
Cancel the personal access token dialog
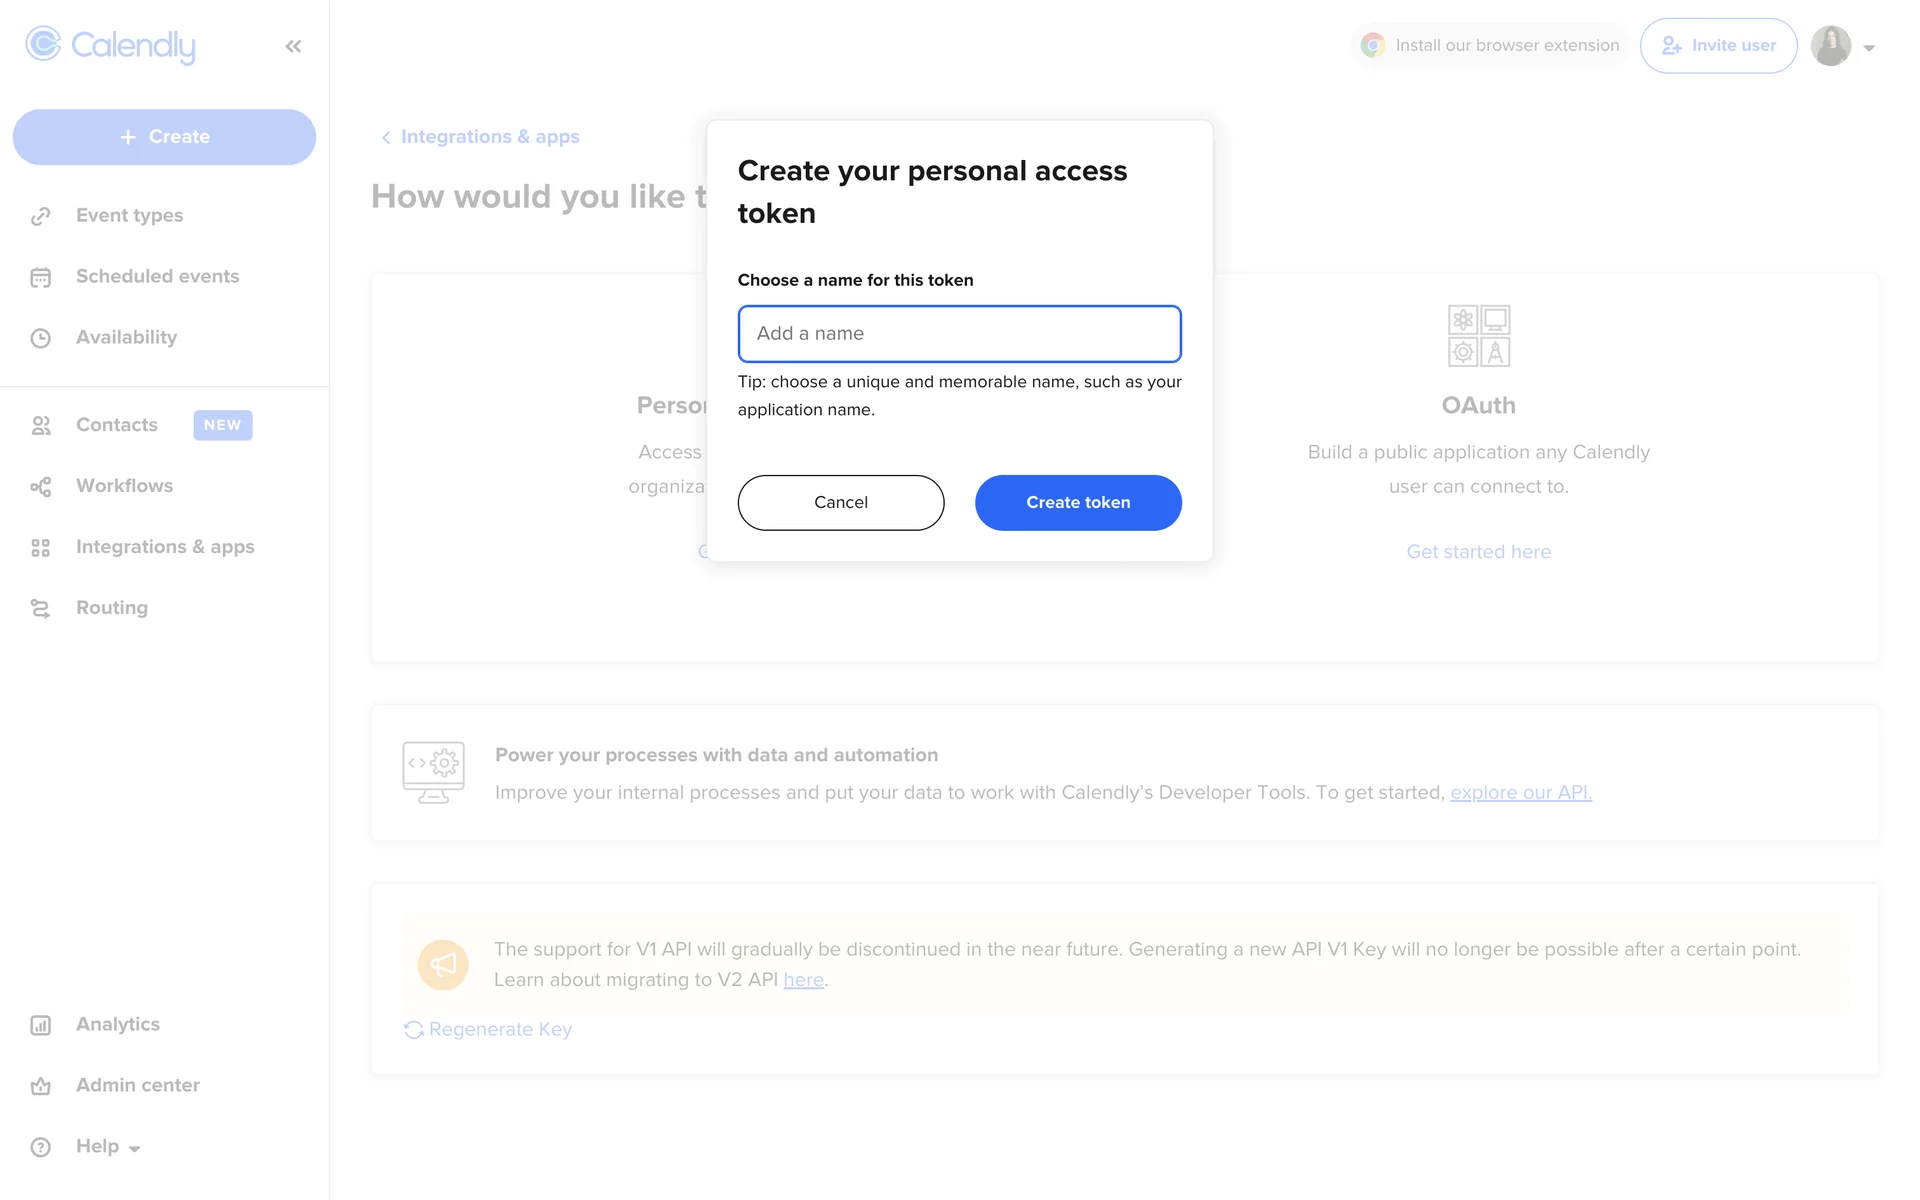pyautogui.click(x=840, y=503)
